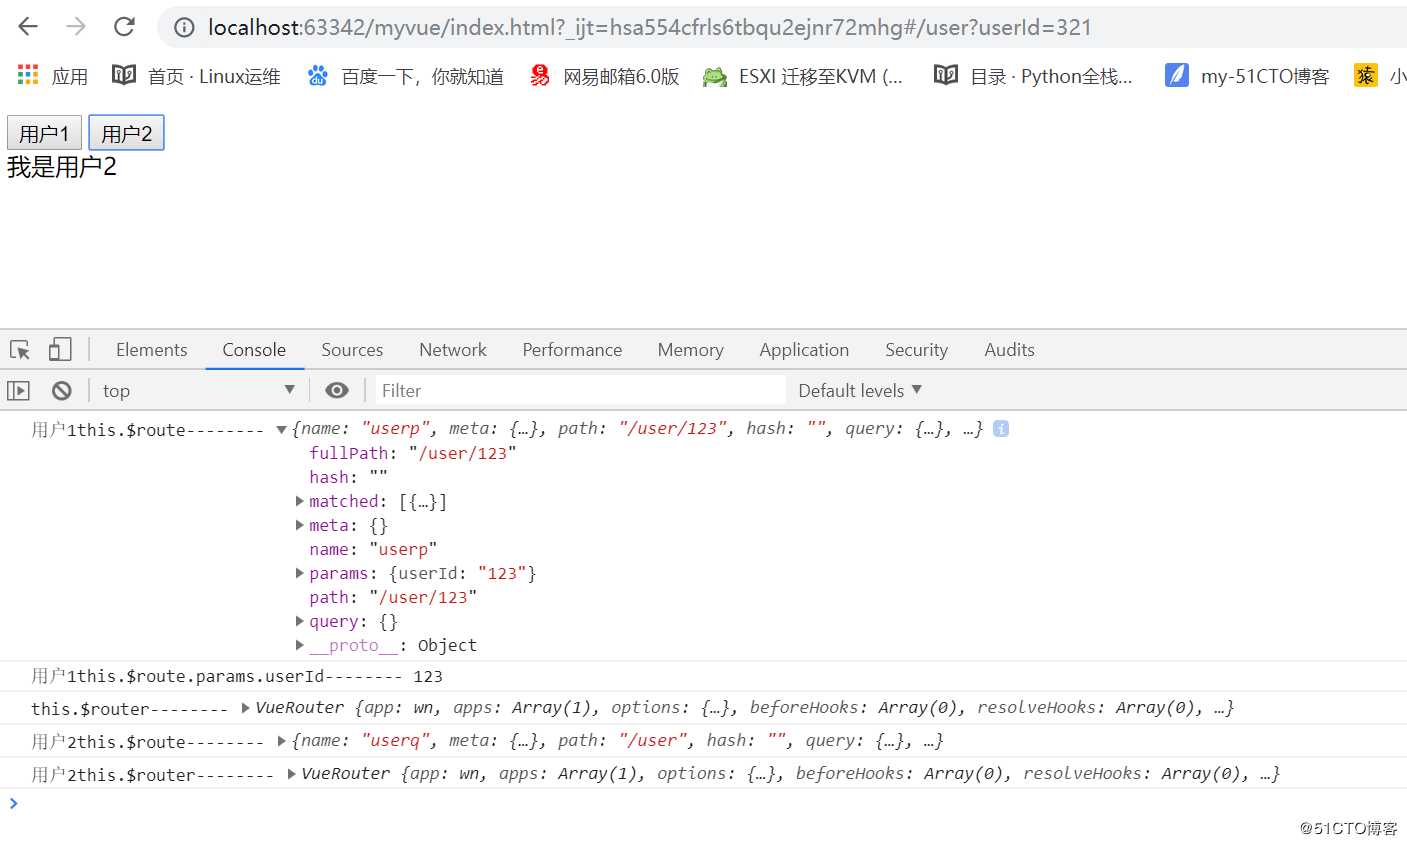Show the console sidebar icon
The height and width of the screenshot is (845, 1407).
19,391
